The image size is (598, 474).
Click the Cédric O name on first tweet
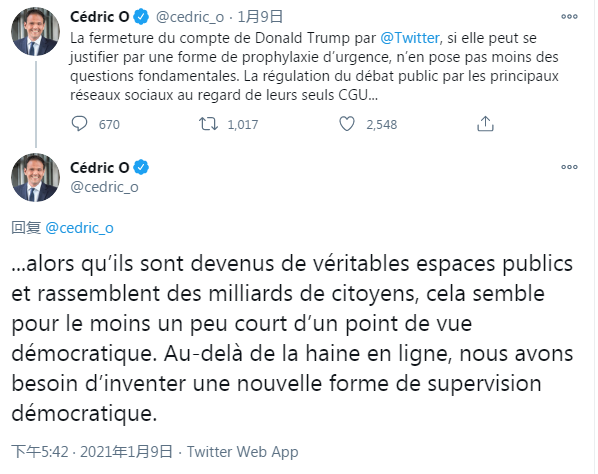pyautogui.click(x=100, y=17)
